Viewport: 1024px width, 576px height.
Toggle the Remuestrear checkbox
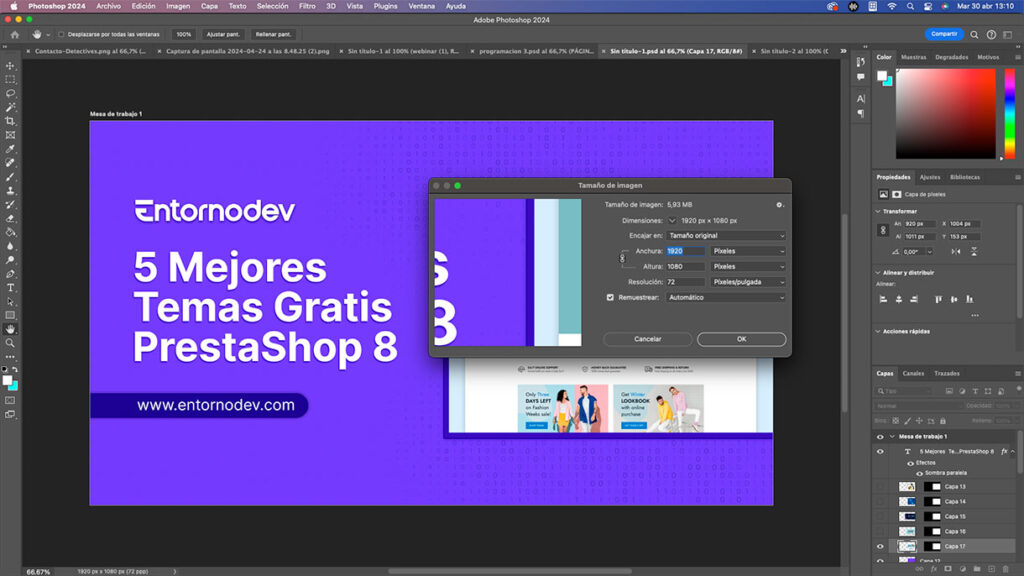coord(610,297)
